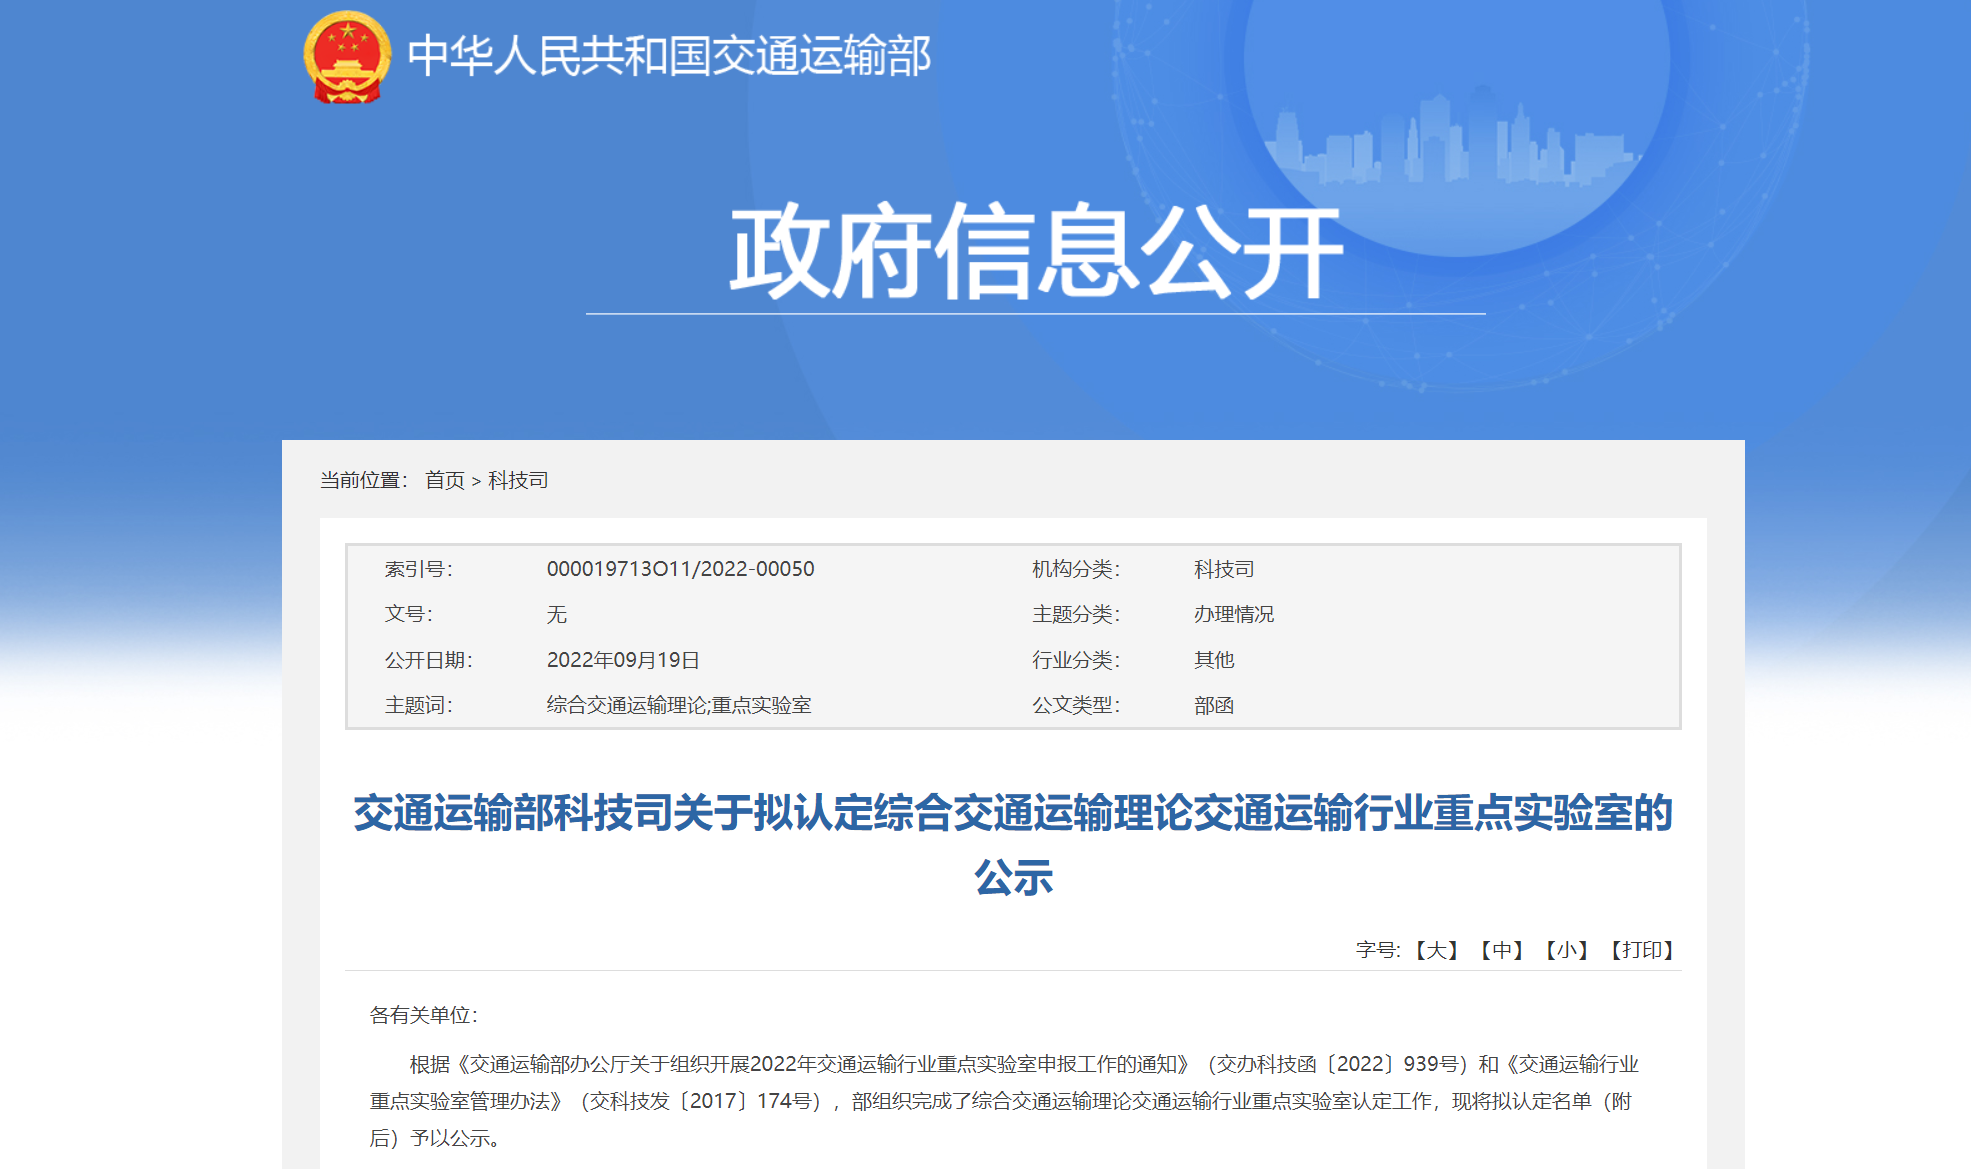Set font size to 小
Screen dimensions: 1971x1169
1566,950
